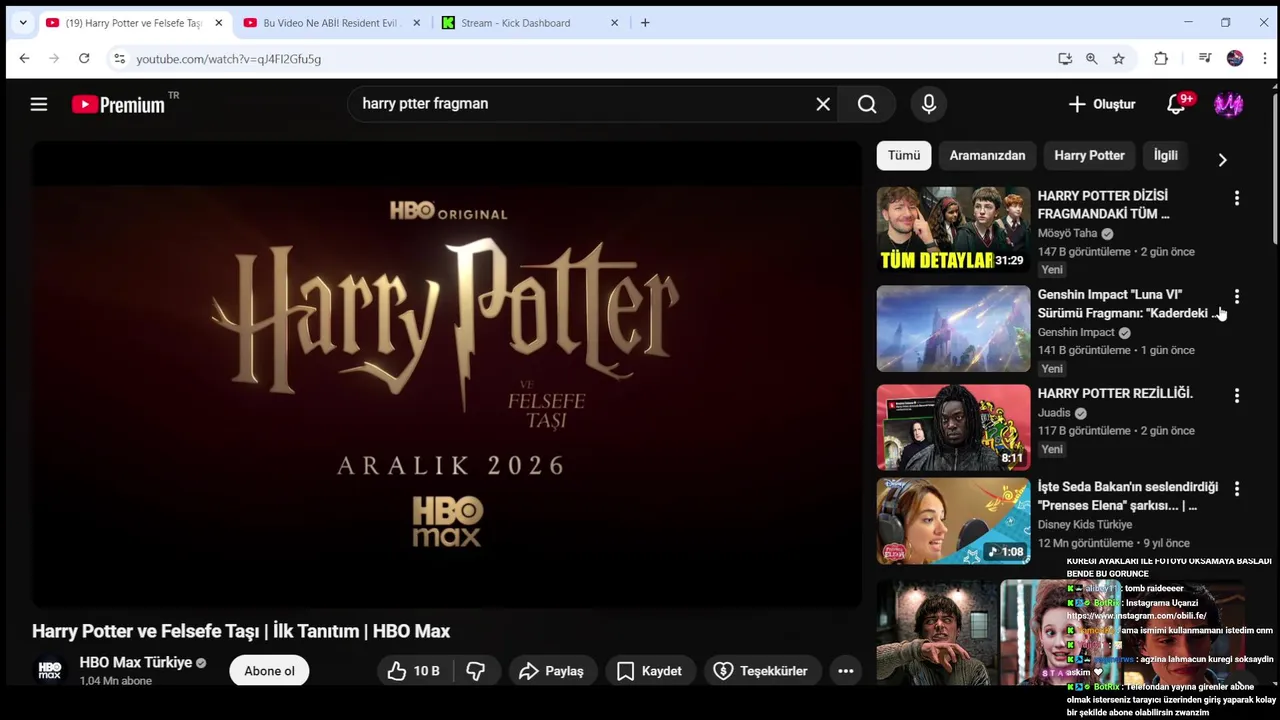Open Chrome tab search dropdown
The width and height of the screenshot is (1280, 720).
pos(23,23)
